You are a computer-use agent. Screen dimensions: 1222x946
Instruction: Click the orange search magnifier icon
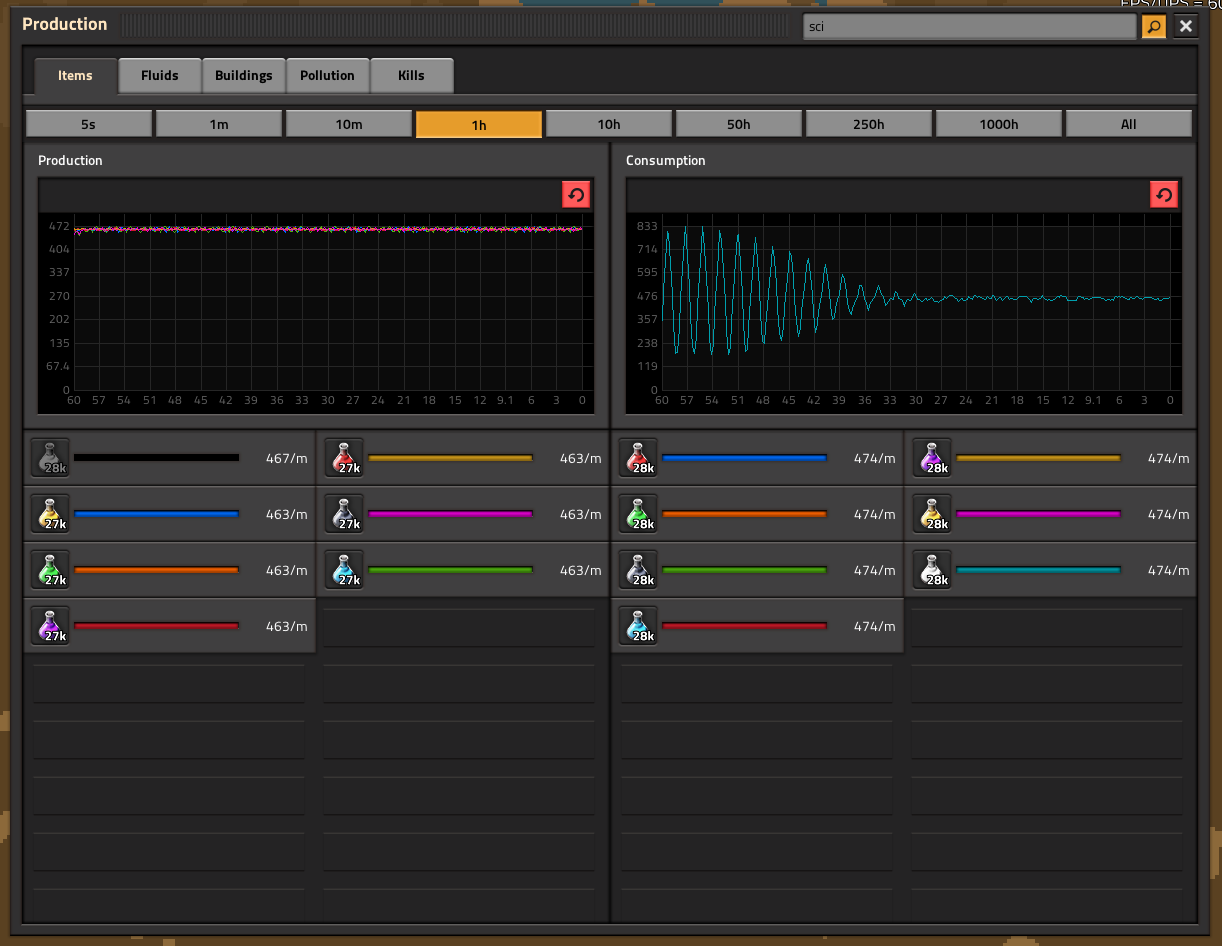(1154, 26)
